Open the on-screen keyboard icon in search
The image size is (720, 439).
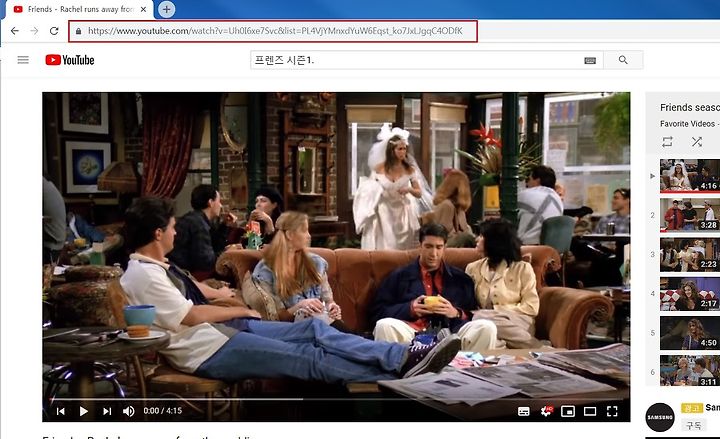pos(590,60)
